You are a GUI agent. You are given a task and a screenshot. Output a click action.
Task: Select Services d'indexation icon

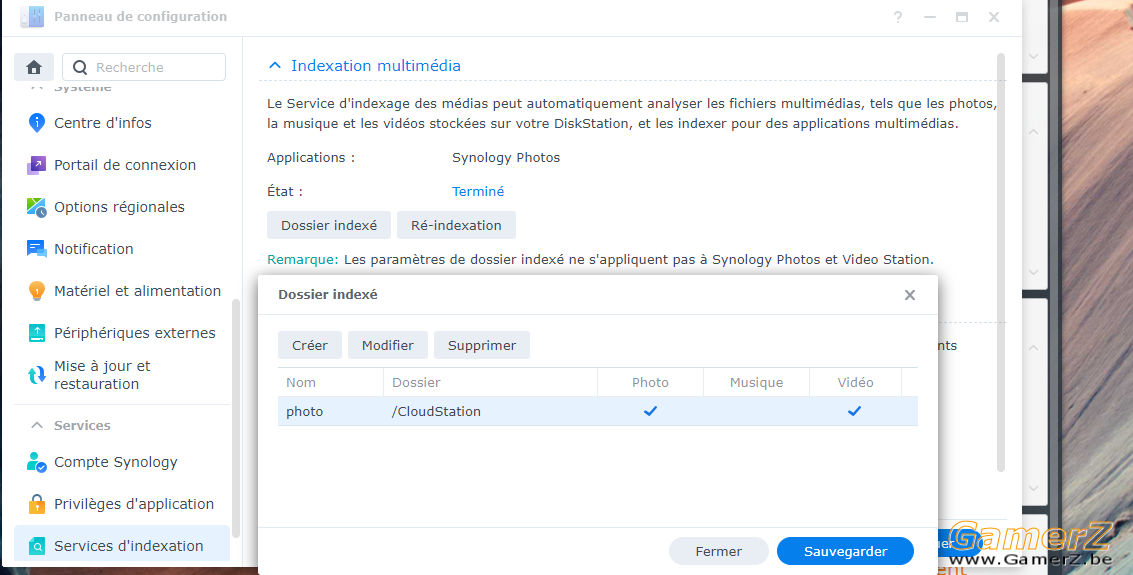click(x=36, y=546)
